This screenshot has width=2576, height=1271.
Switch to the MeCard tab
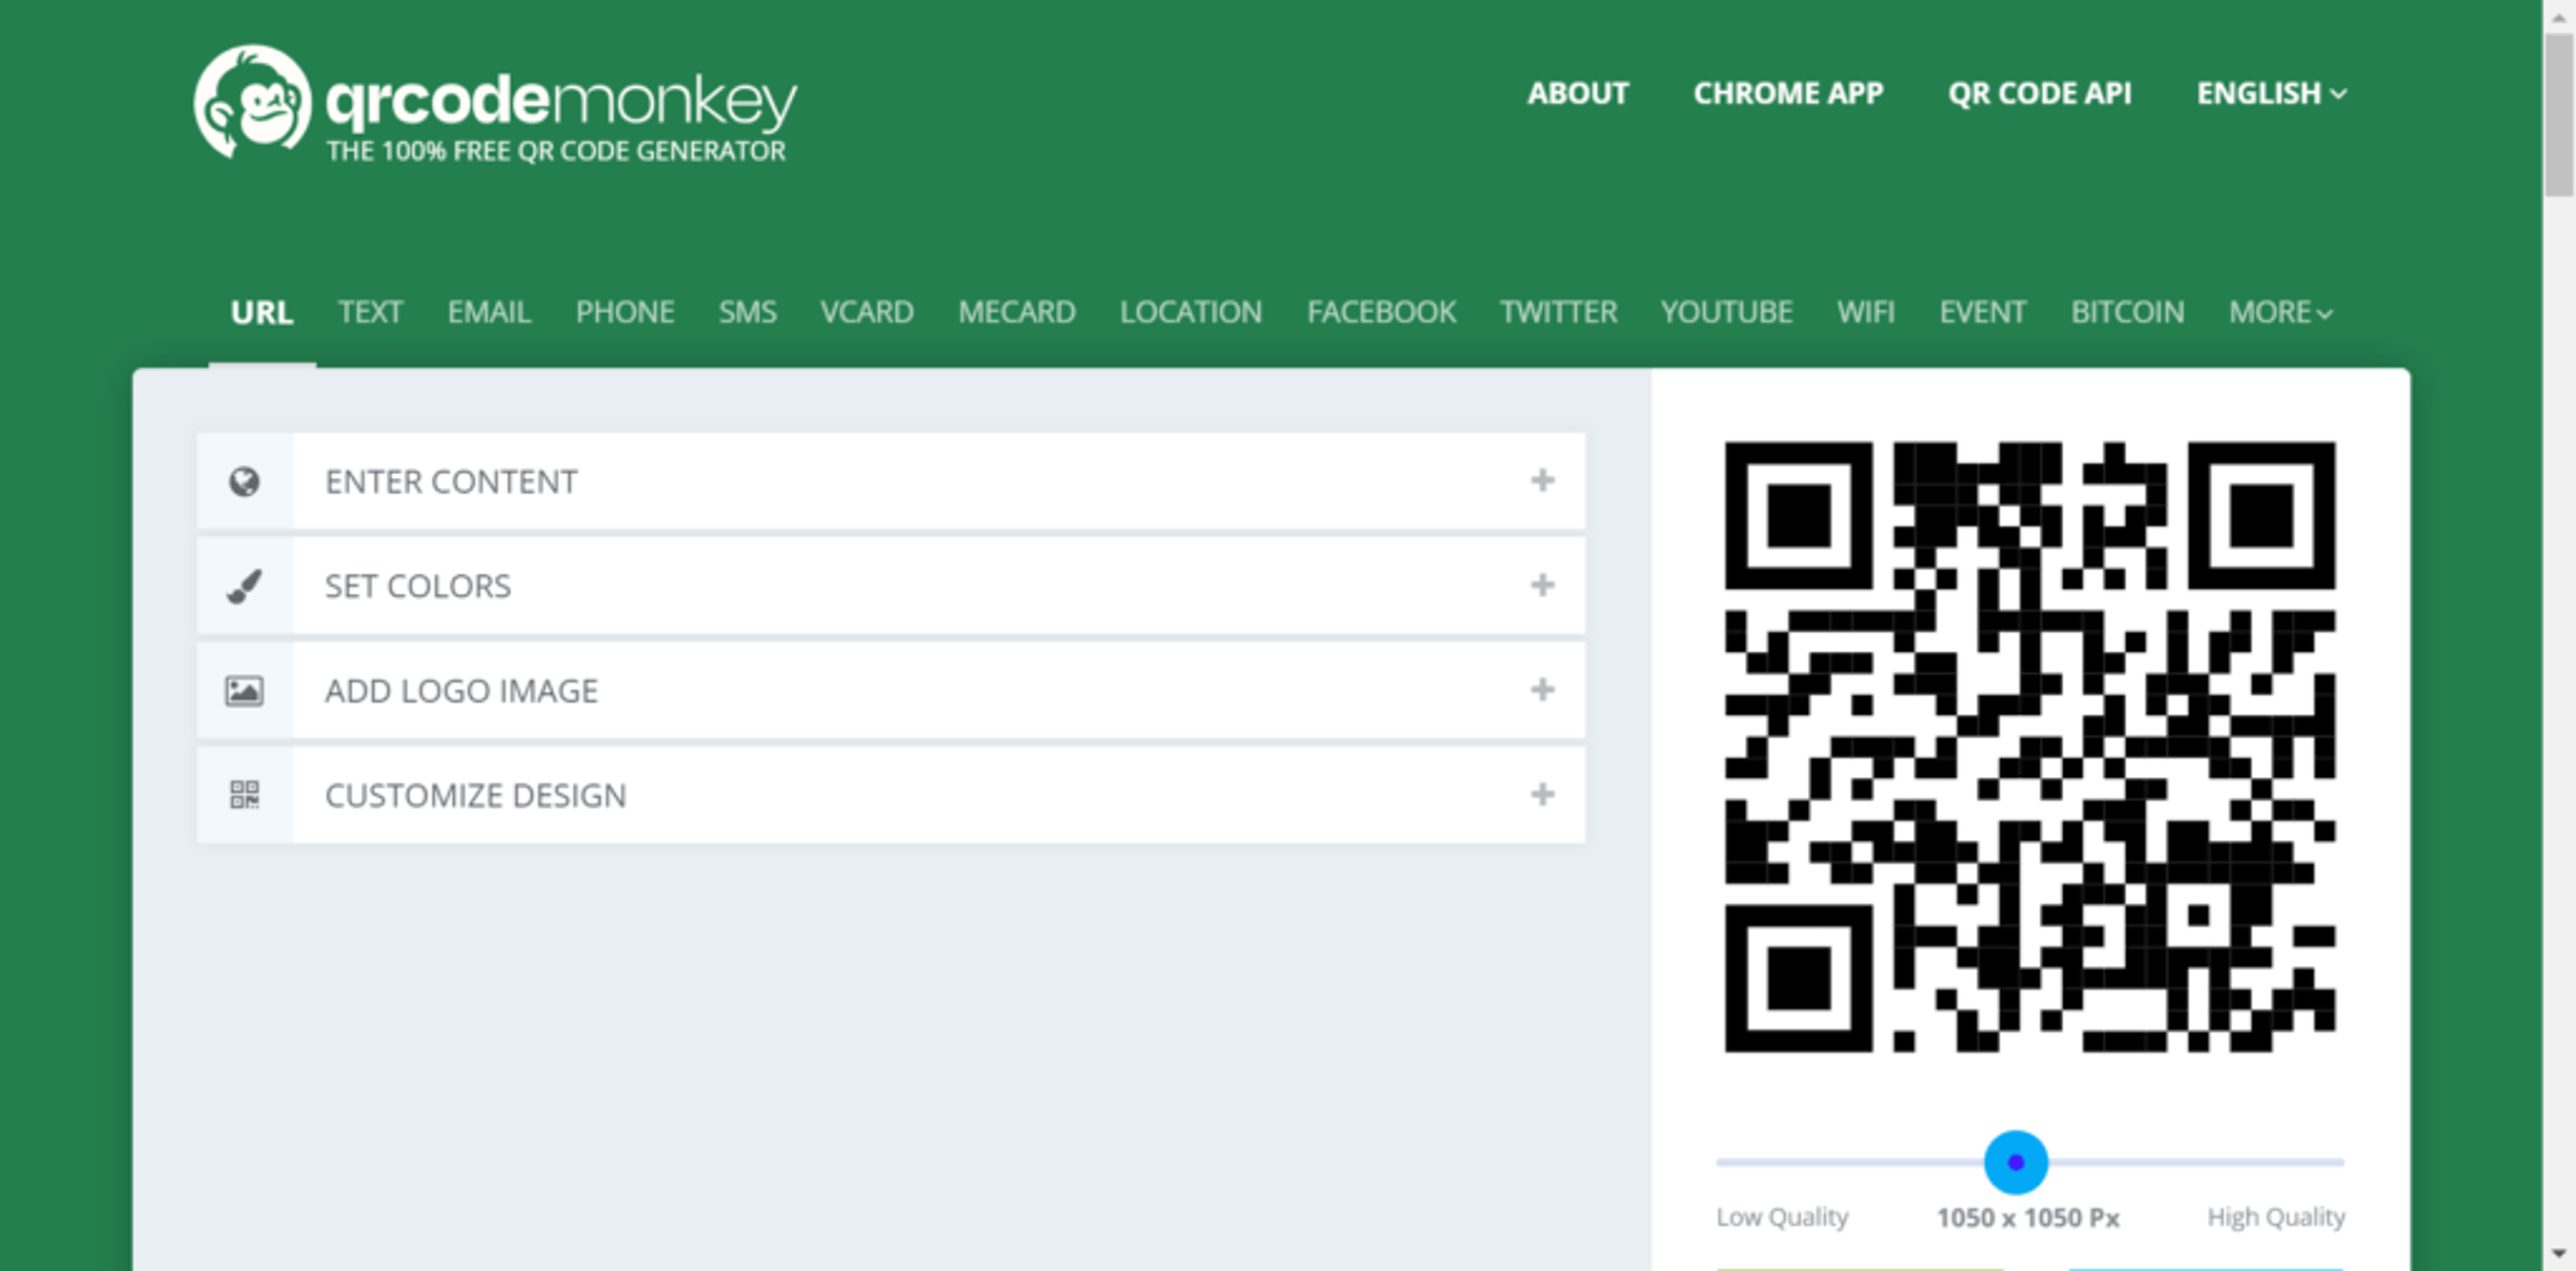[x=1017, y=312]
